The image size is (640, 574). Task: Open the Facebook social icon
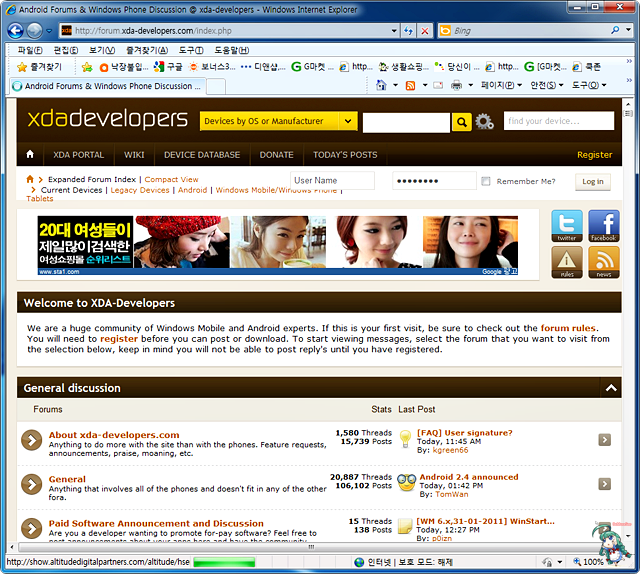(x=603, y=226)
